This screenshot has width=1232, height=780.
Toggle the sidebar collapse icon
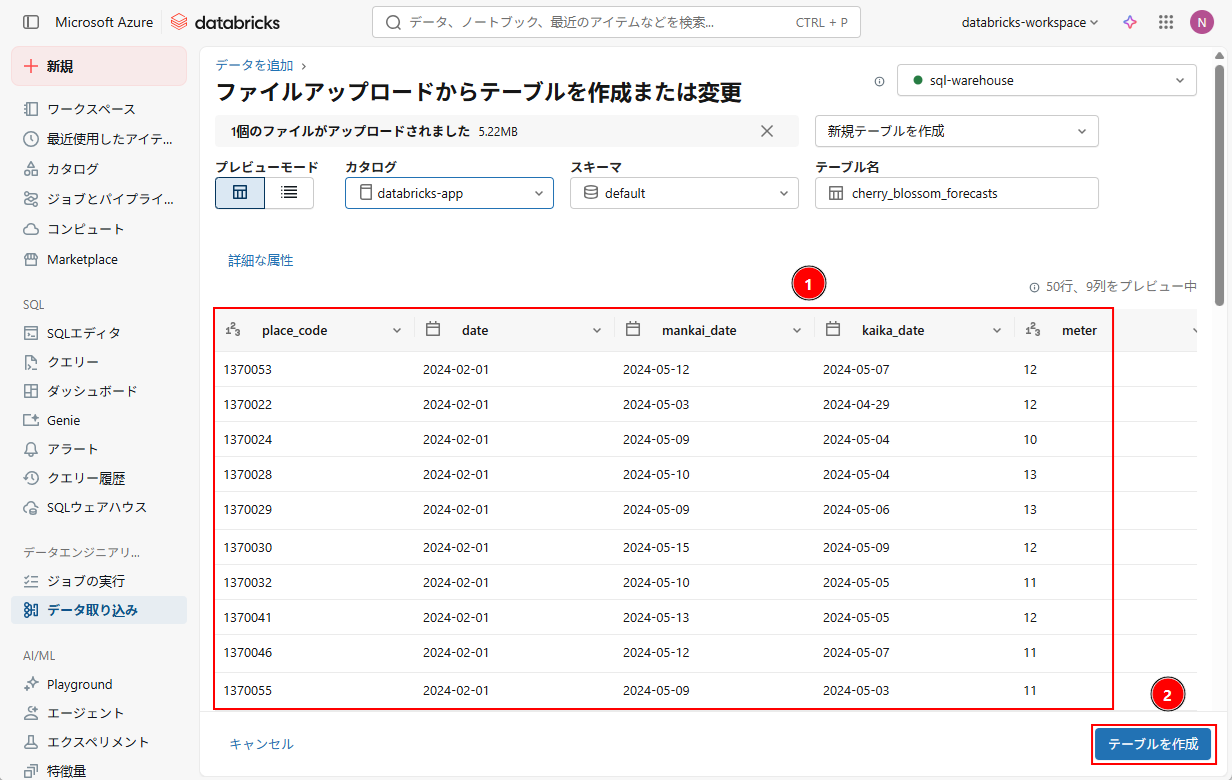click(x=31, y=22)
